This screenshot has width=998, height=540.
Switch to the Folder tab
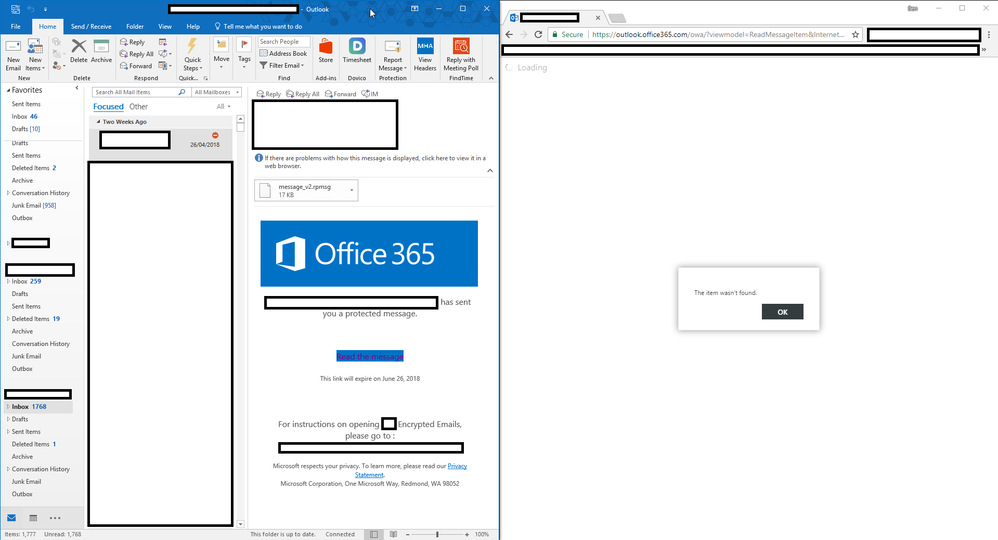coord(135,27)
